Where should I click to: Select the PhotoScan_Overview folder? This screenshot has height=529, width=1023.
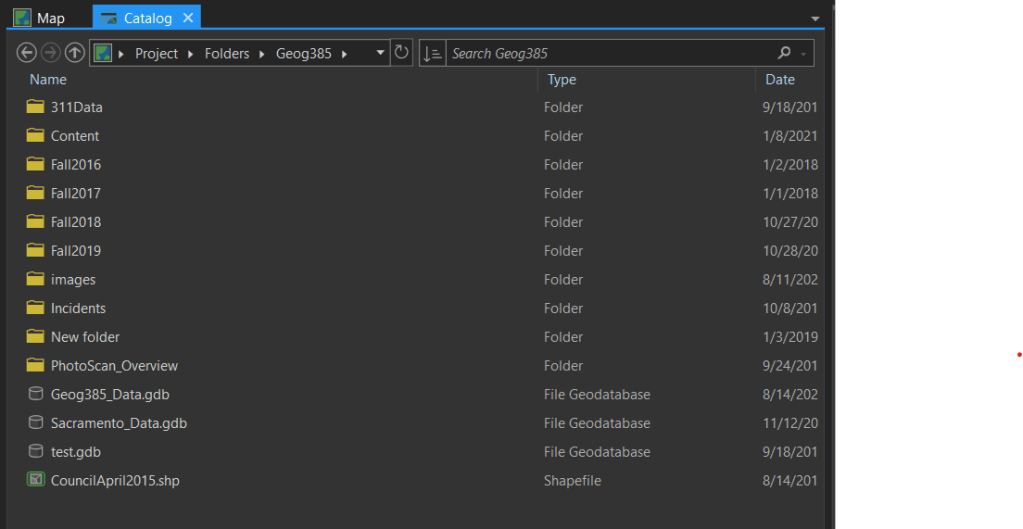(x=114, y=365)
